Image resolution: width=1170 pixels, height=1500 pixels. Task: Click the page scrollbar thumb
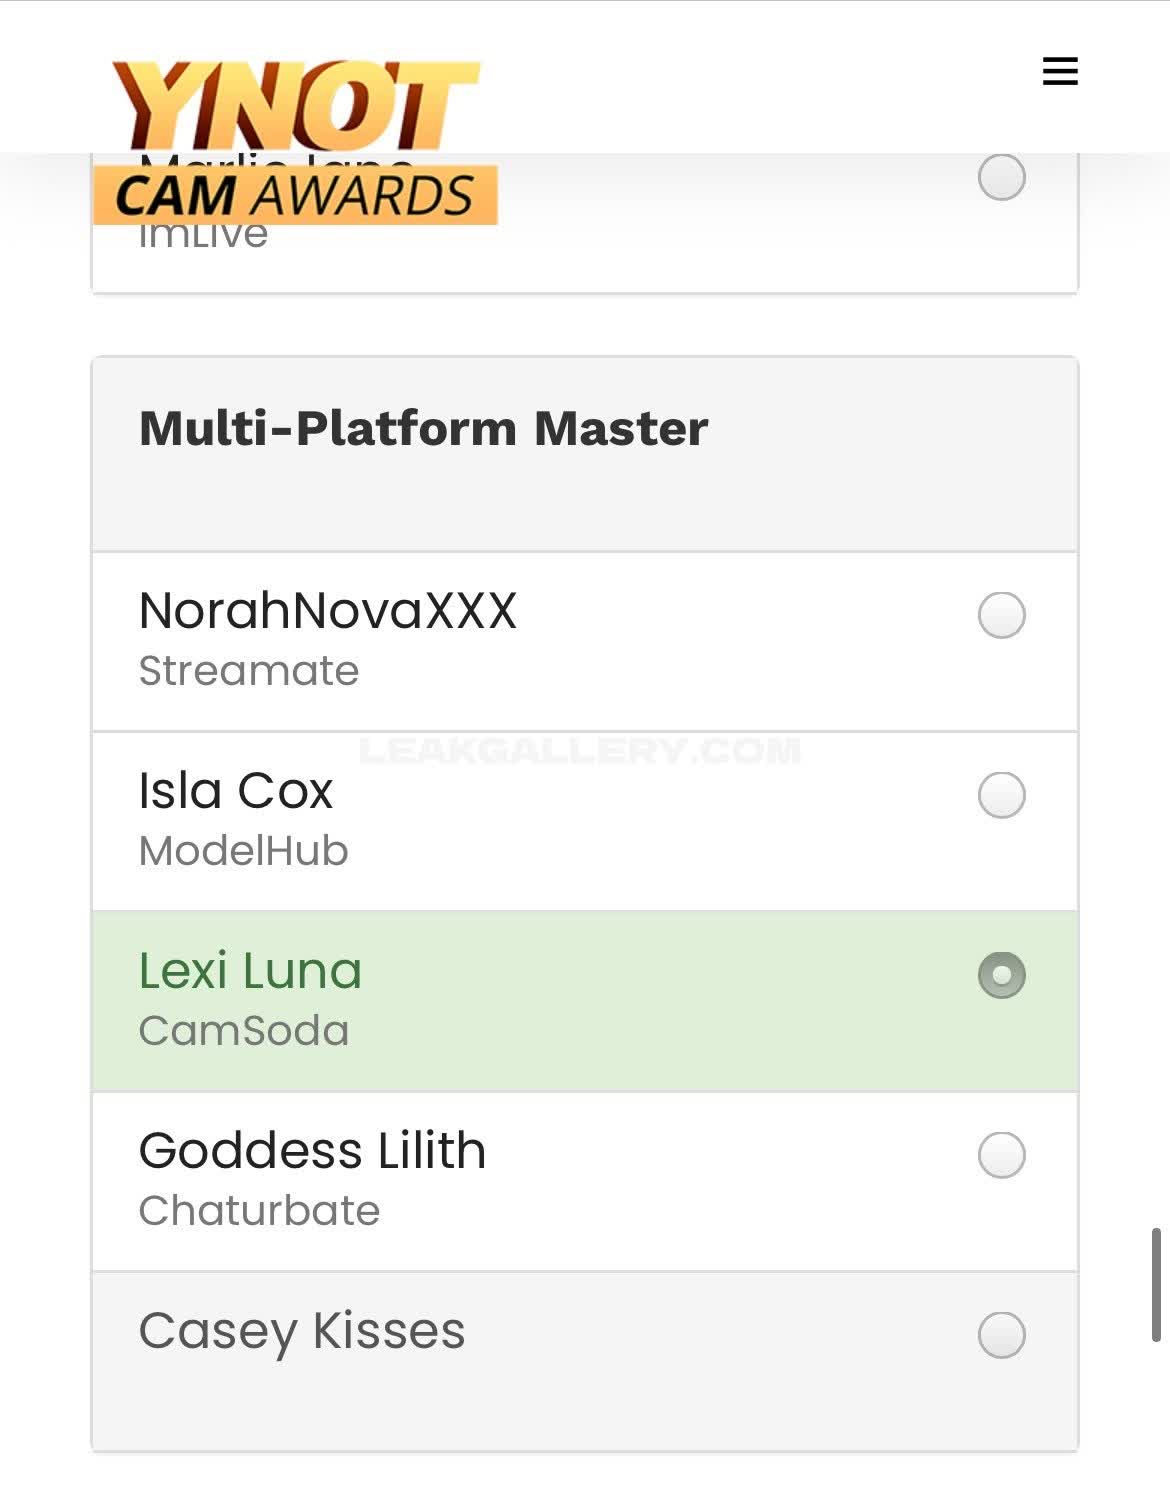tap(1156, 1284)
